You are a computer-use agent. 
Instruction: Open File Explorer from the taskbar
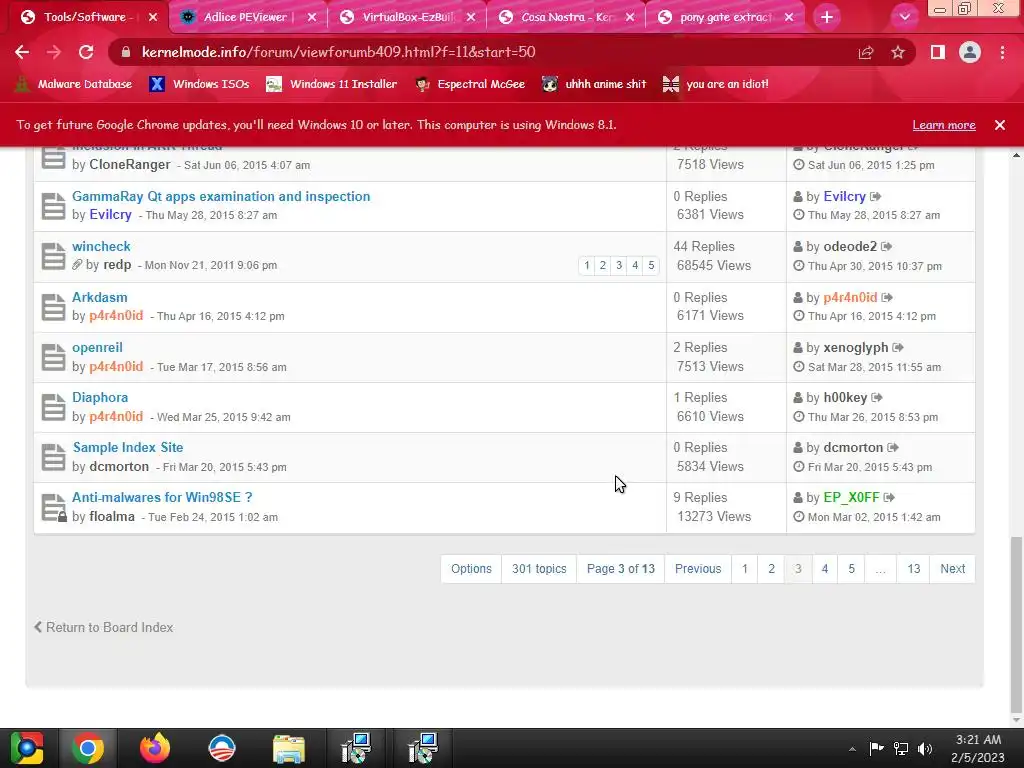(288, 748)
